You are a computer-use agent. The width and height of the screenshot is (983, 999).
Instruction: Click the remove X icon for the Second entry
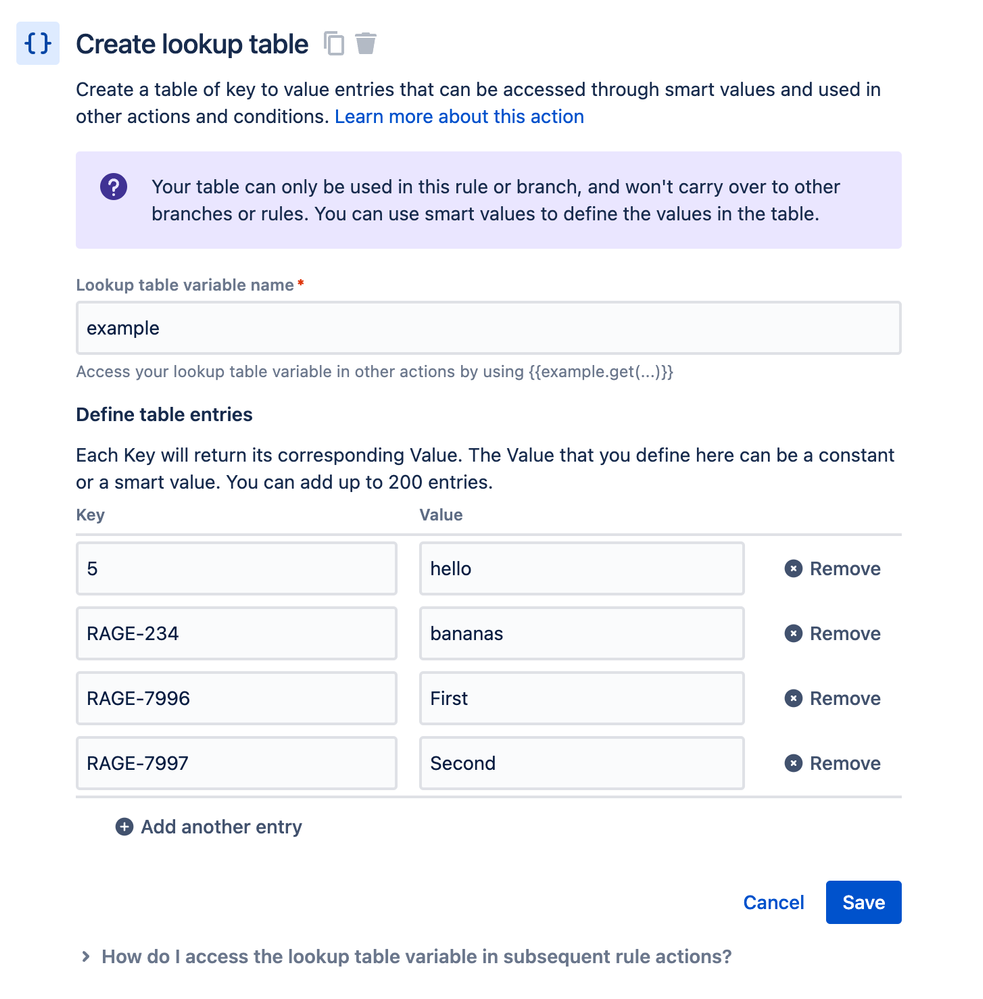(793, 764)
